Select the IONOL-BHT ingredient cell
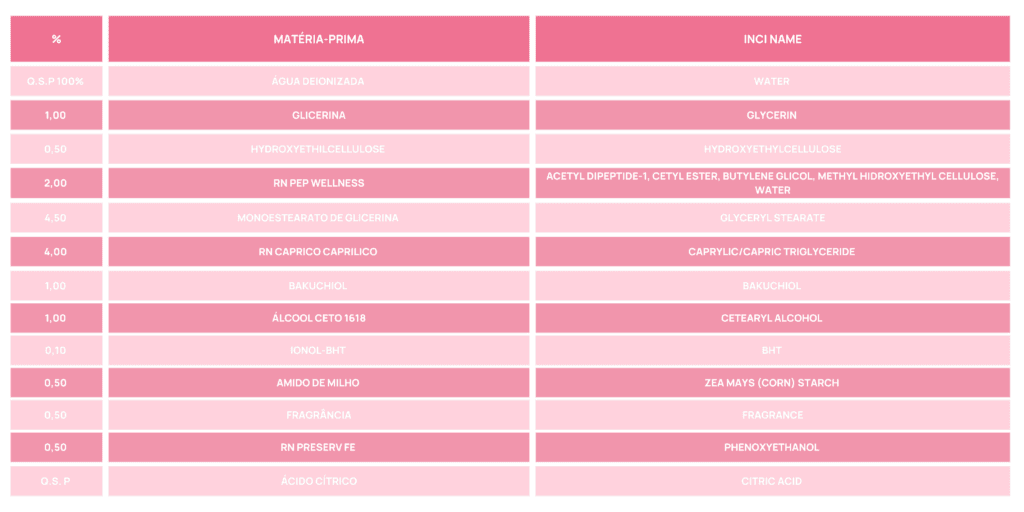This screenshot has width=1024, height=512. tap(318, 350)
